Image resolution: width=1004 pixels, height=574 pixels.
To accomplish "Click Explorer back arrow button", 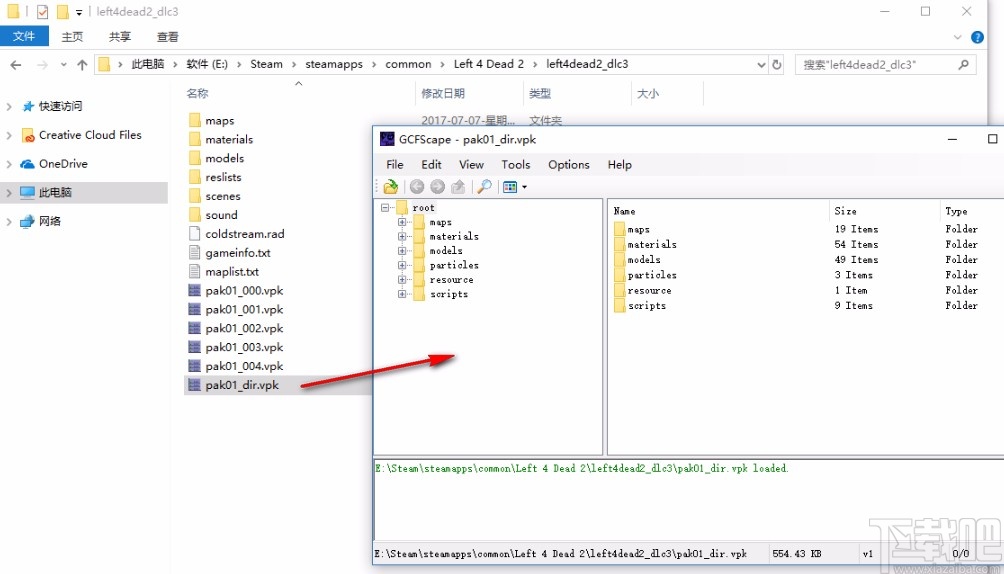I will [x=16, y=65].
